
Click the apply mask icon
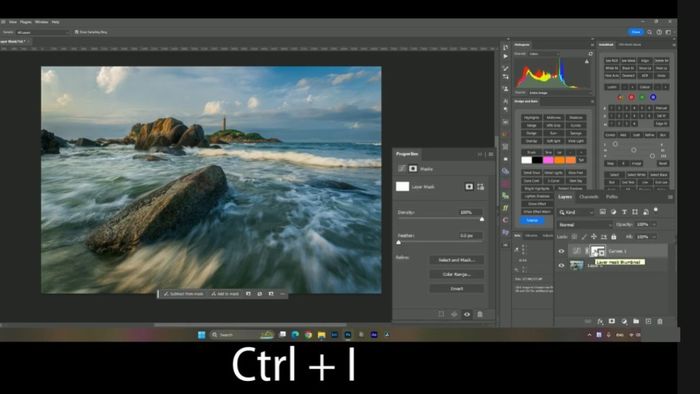click(454, 314)
